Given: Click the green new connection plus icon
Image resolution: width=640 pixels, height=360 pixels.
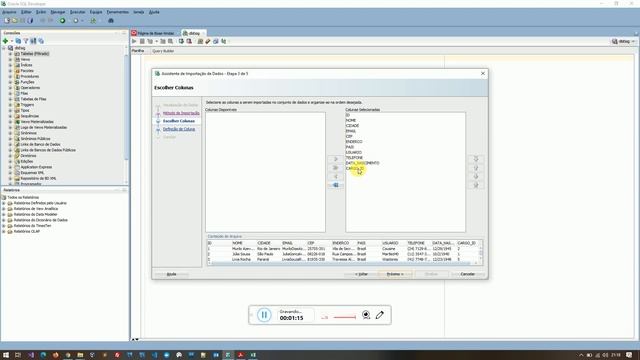Looking at the screenshot, I should [x=5, y=41].
